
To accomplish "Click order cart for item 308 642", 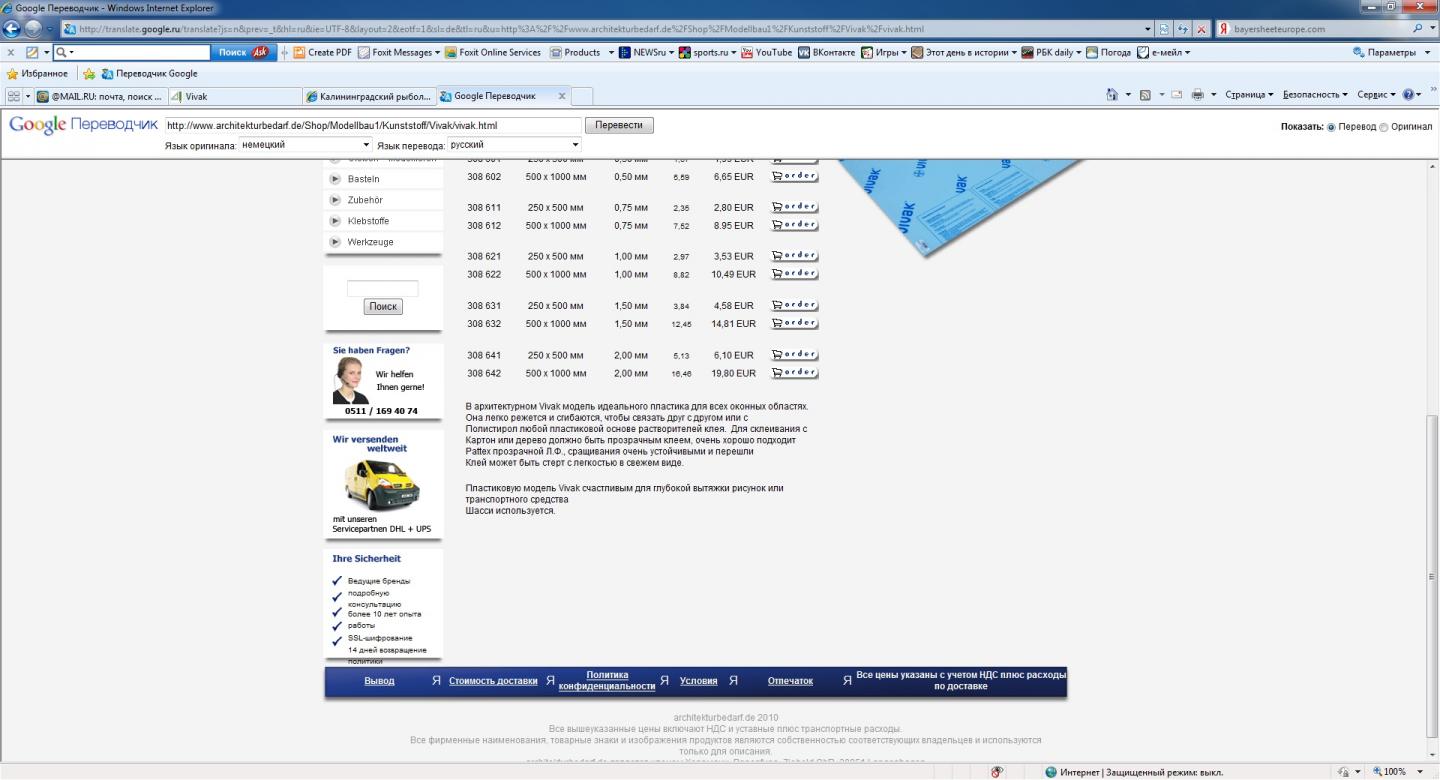I will pos(794,373).
